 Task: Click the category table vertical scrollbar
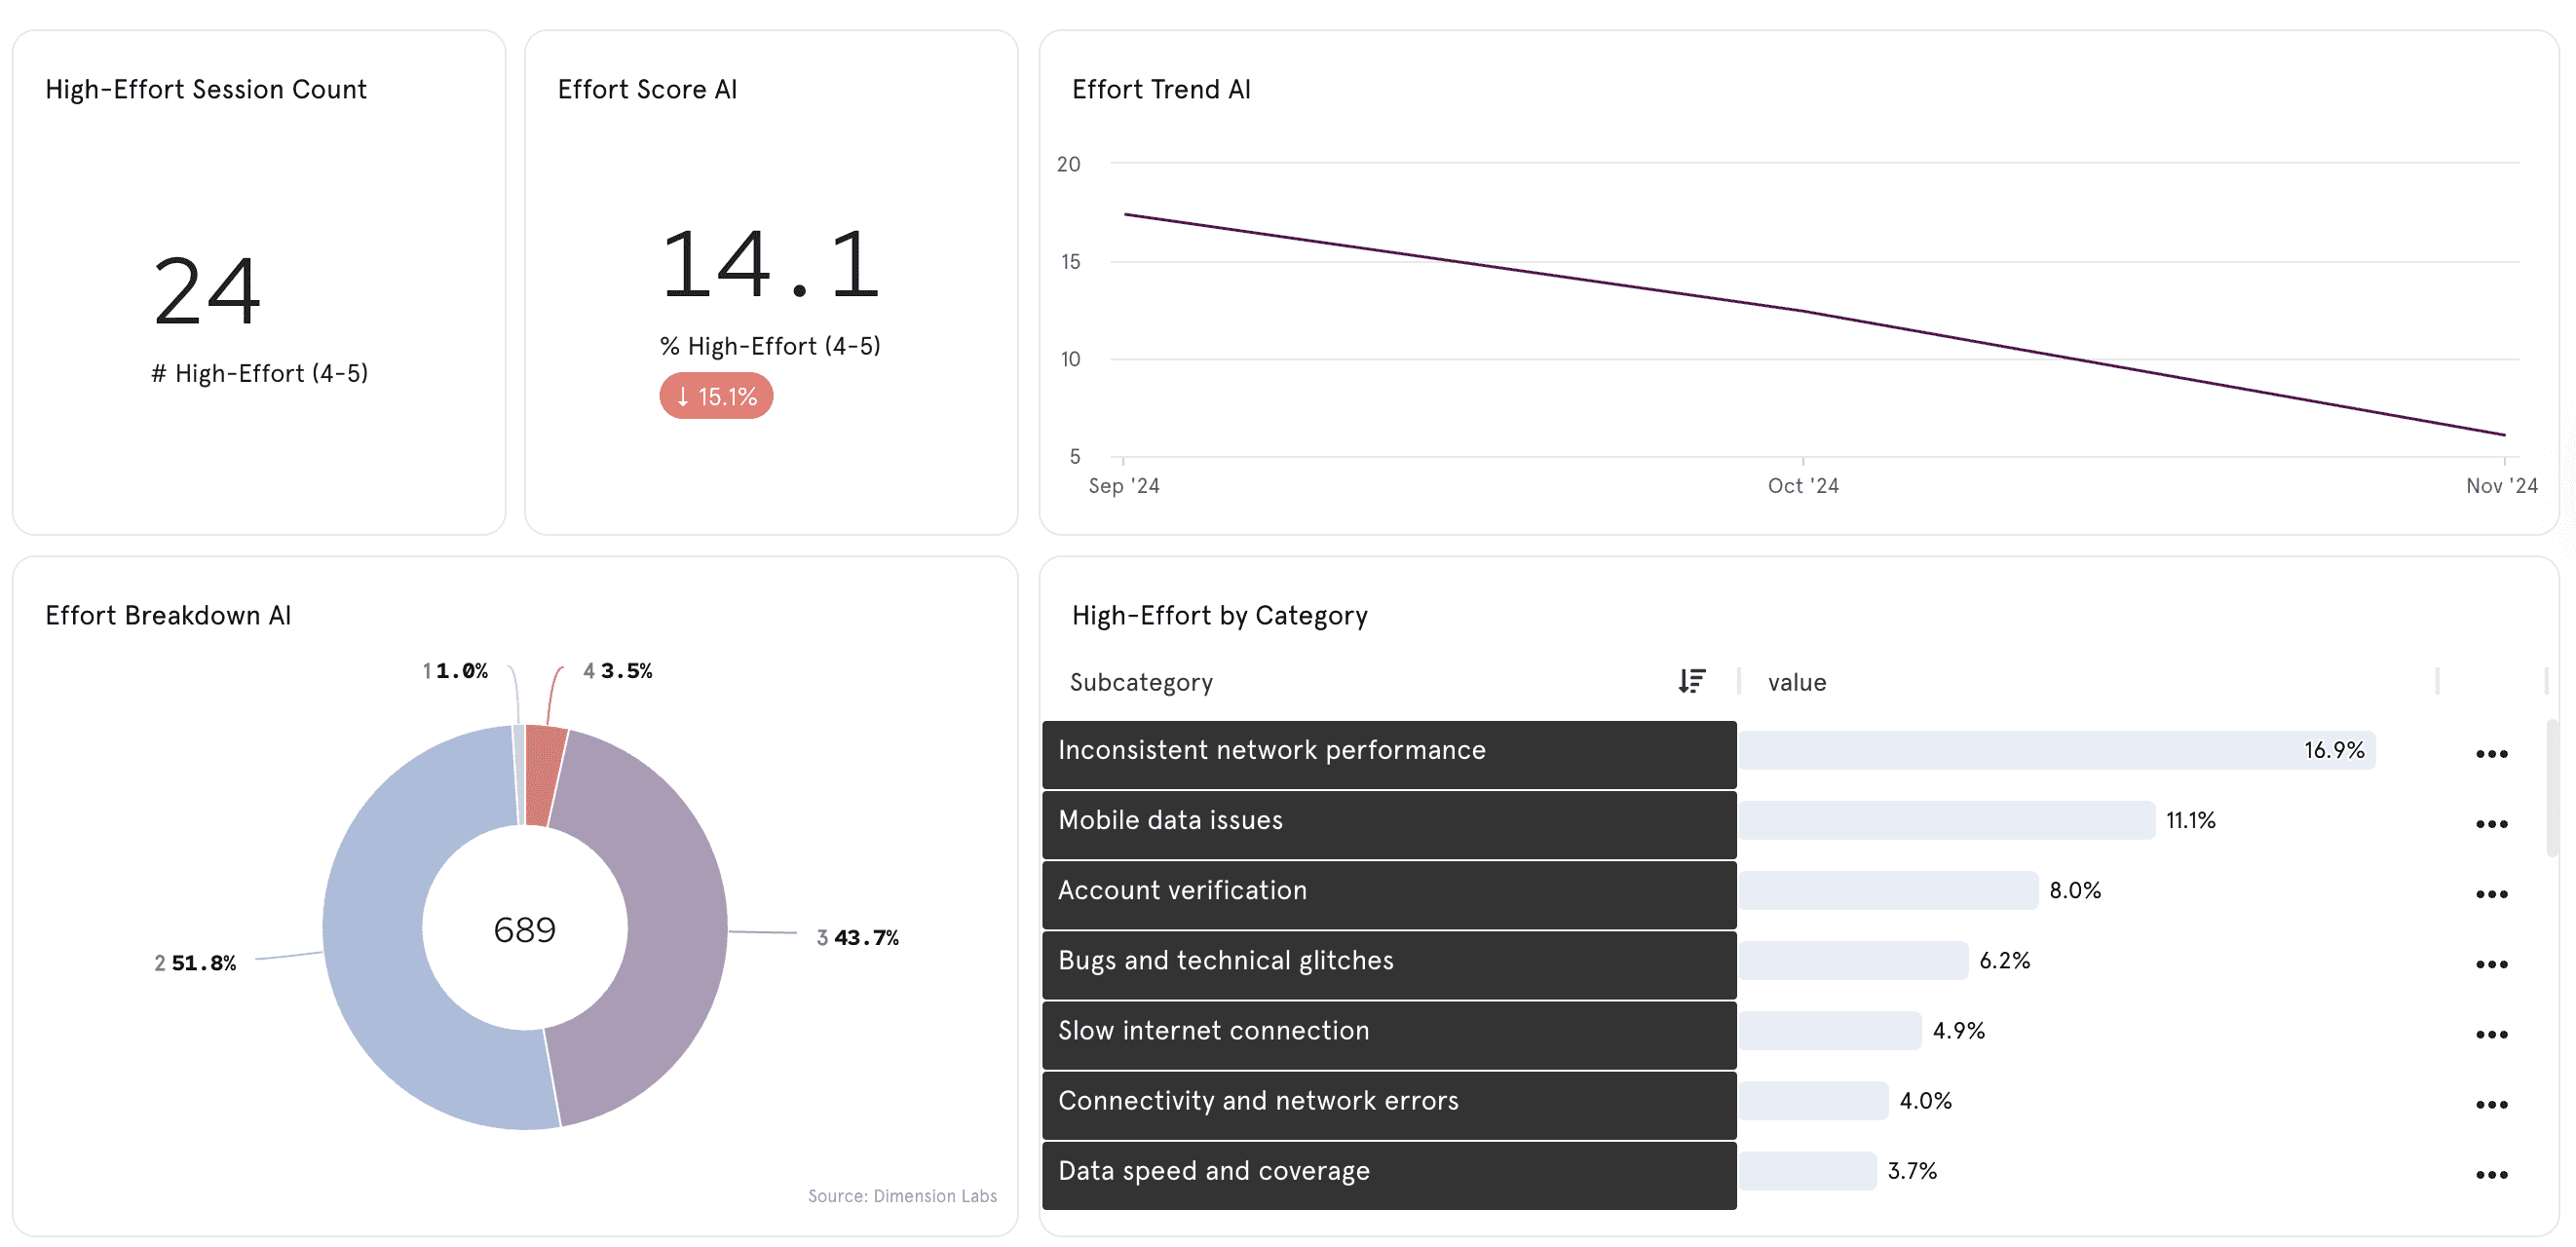click(x=2551, y=790)
